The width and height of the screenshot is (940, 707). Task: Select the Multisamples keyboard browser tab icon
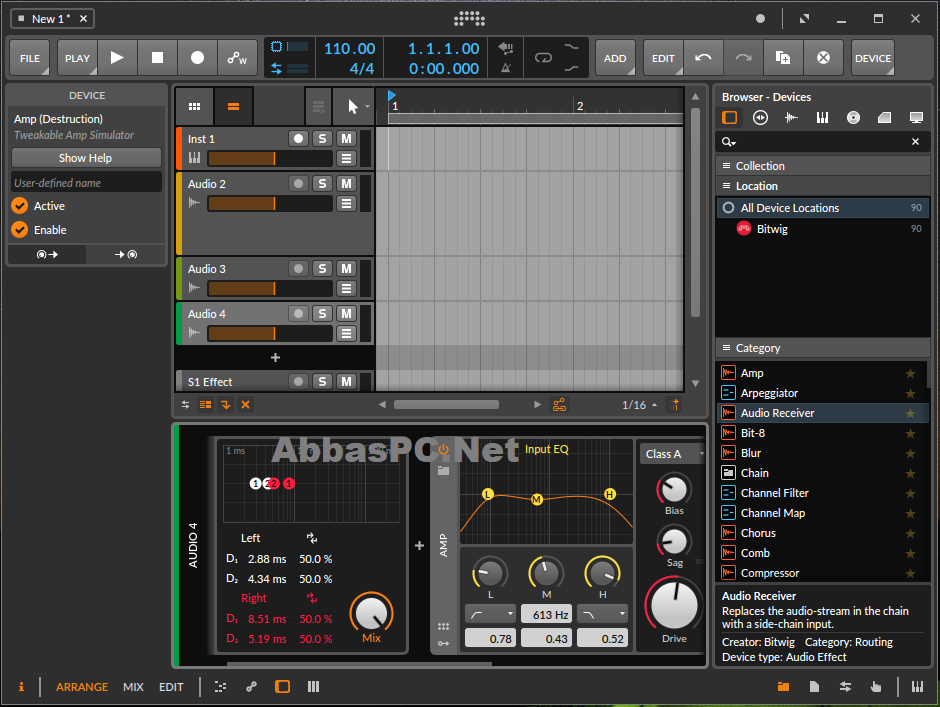pos(822,118)
